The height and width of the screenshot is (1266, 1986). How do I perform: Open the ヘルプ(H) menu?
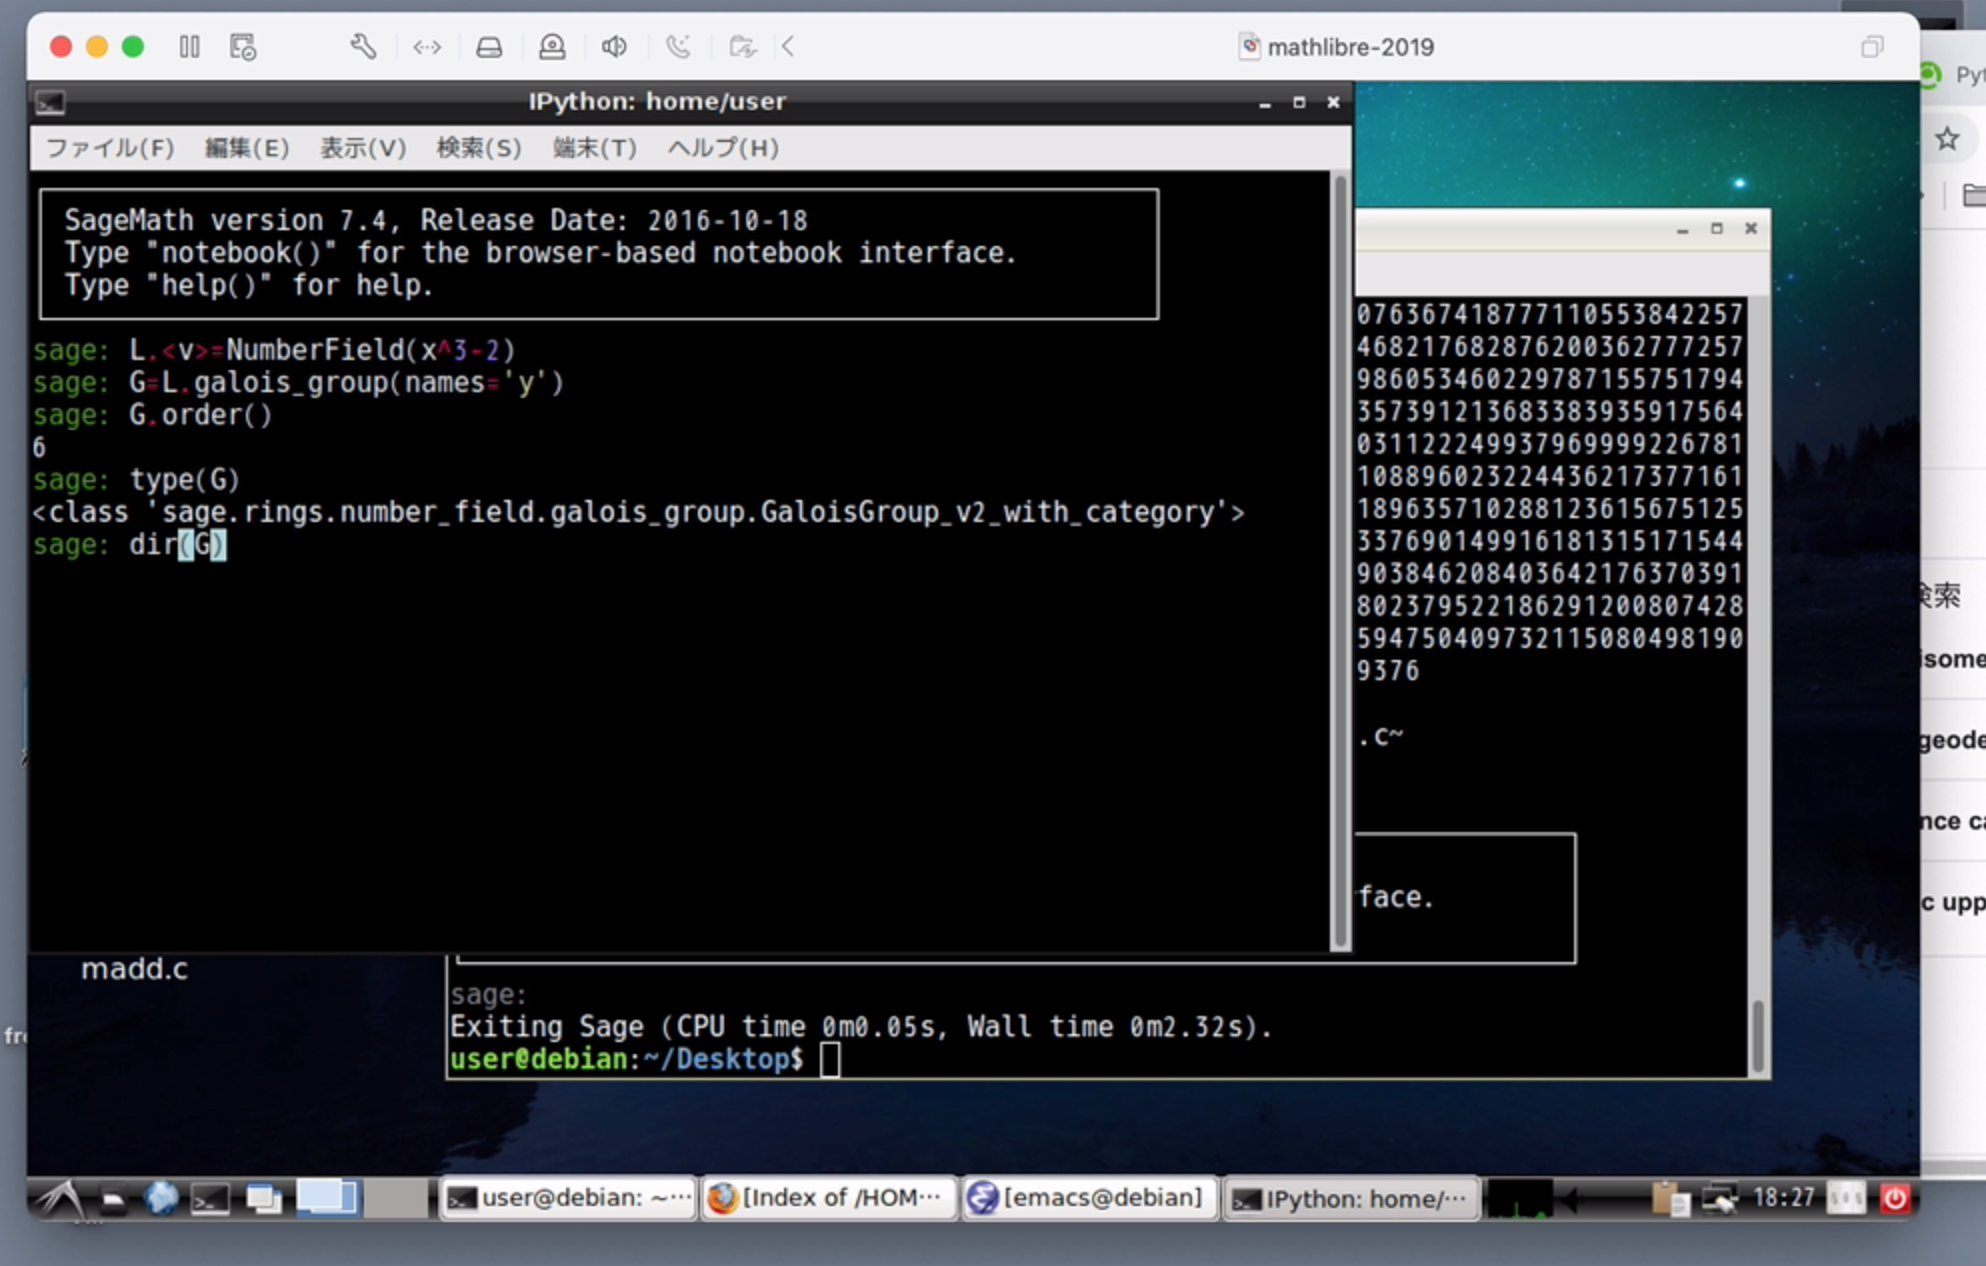click(723, 148)
